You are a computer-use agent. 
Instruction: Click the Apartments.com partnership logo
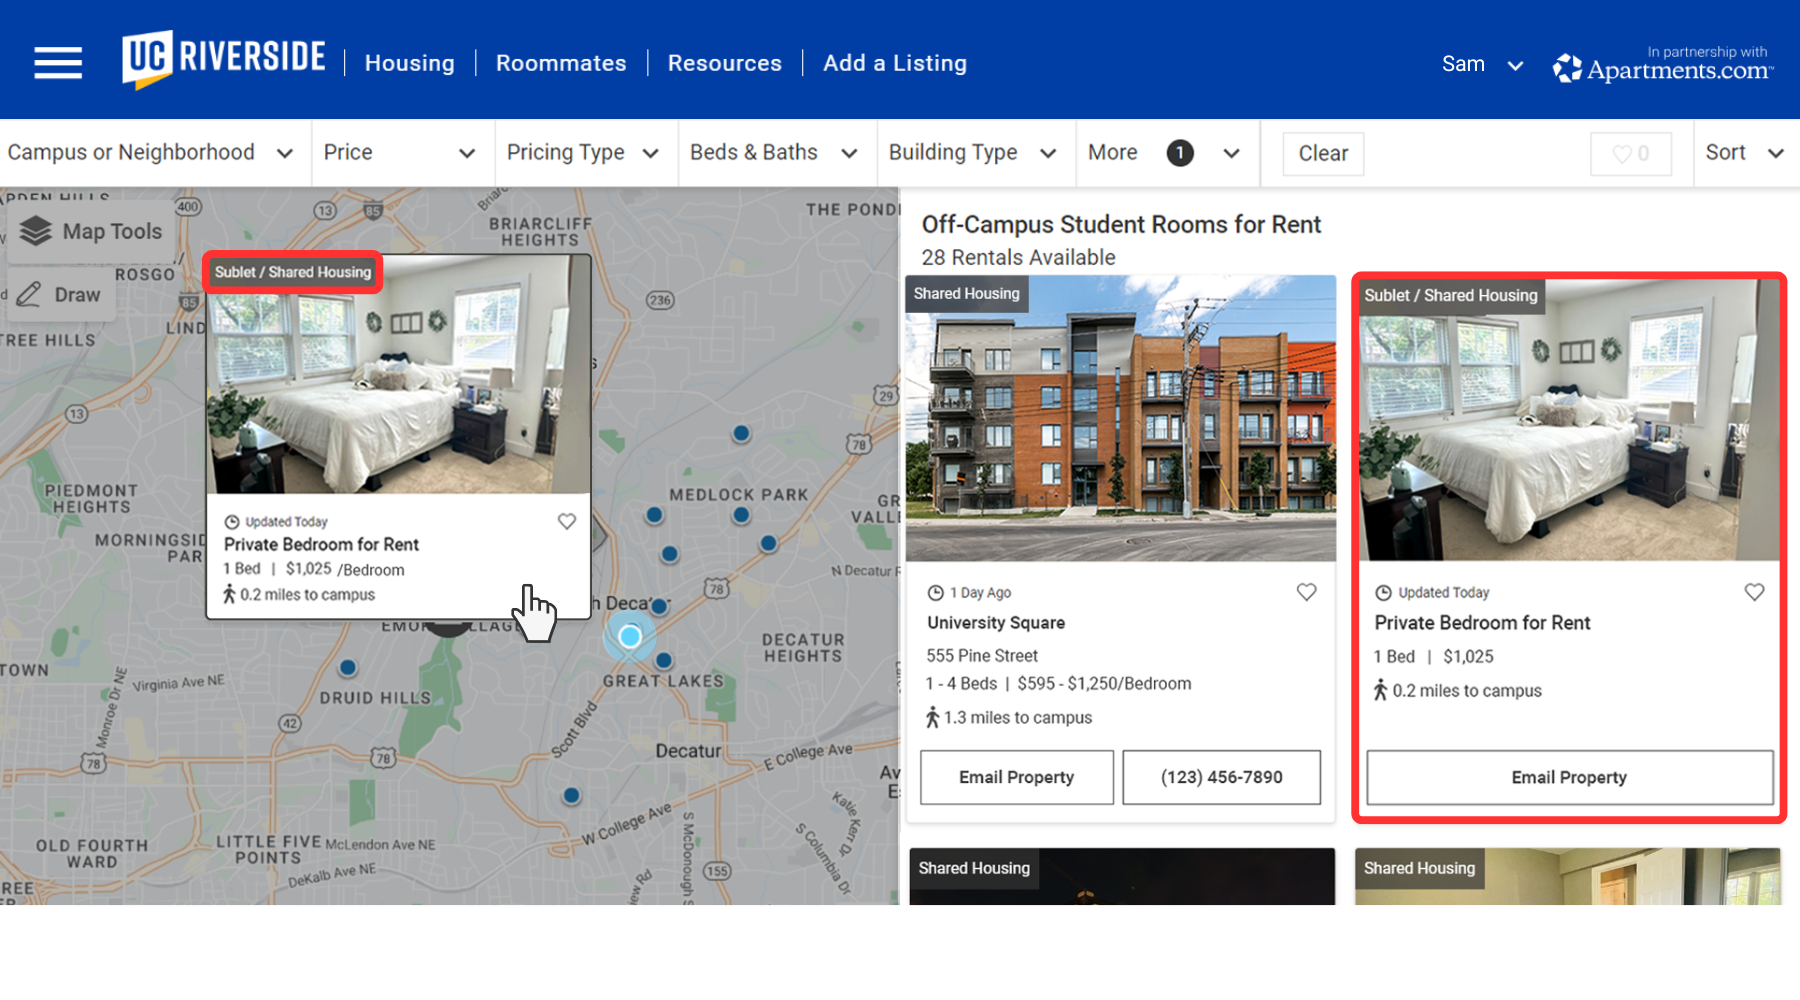pos(1663,64)
